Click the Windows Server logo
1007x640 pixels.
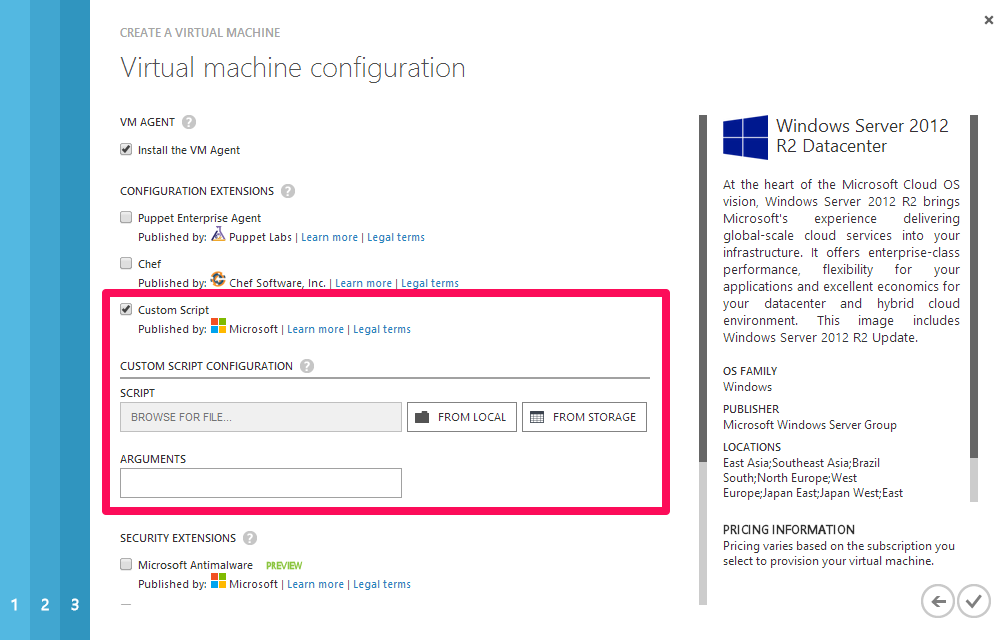pyautogui.click(x=745, y=137)
